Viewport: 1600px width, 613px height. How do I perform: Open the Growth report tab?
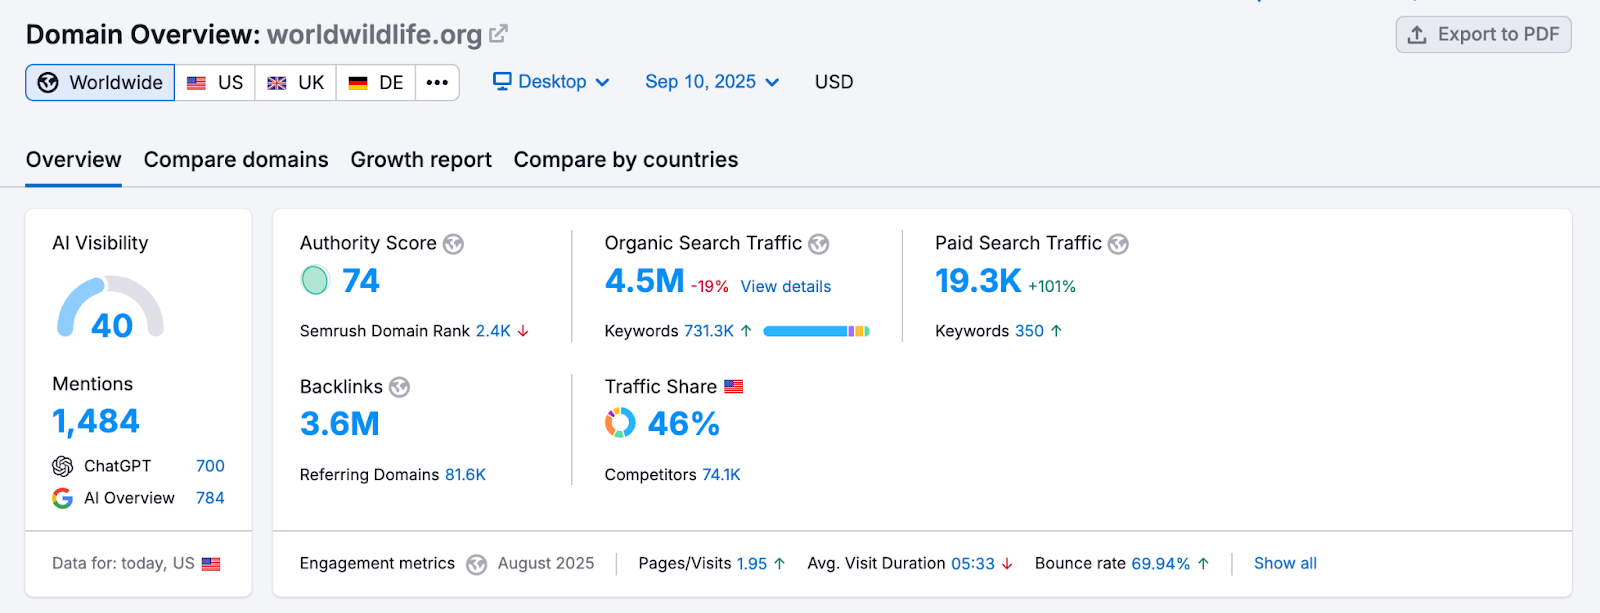click(x=421, y=160)
